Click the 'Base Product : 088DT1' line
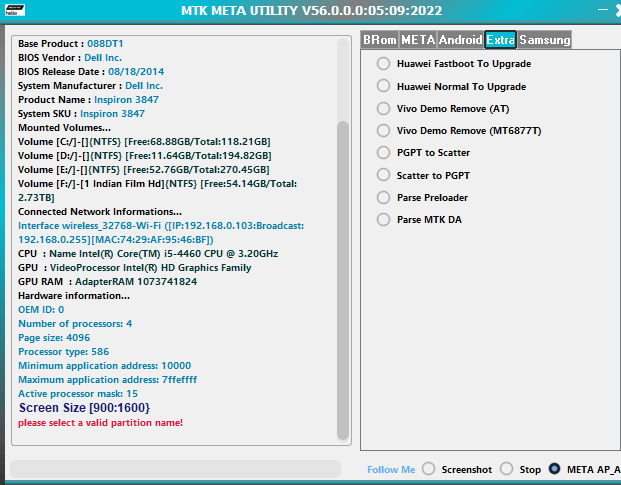The height and width of the screenshot is (485, 621). point(70,44)
